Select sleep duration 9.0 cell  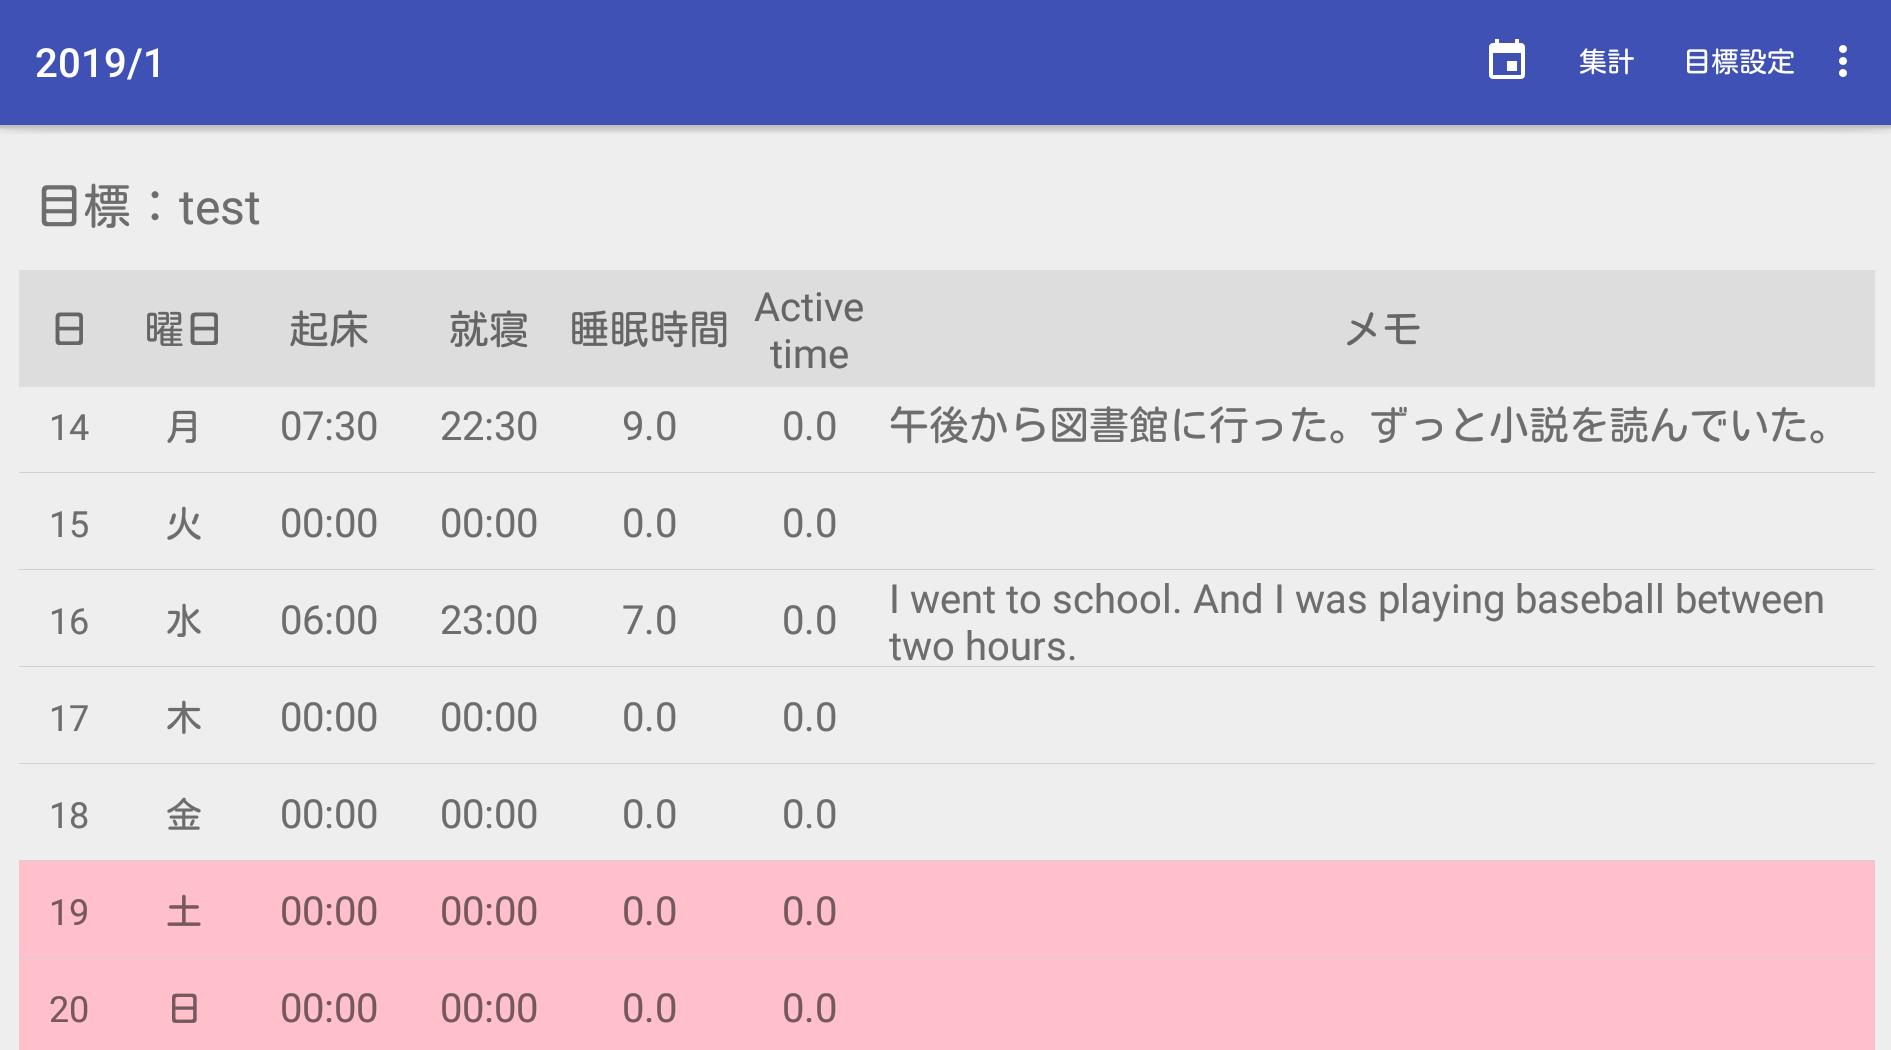pos(650,427)
